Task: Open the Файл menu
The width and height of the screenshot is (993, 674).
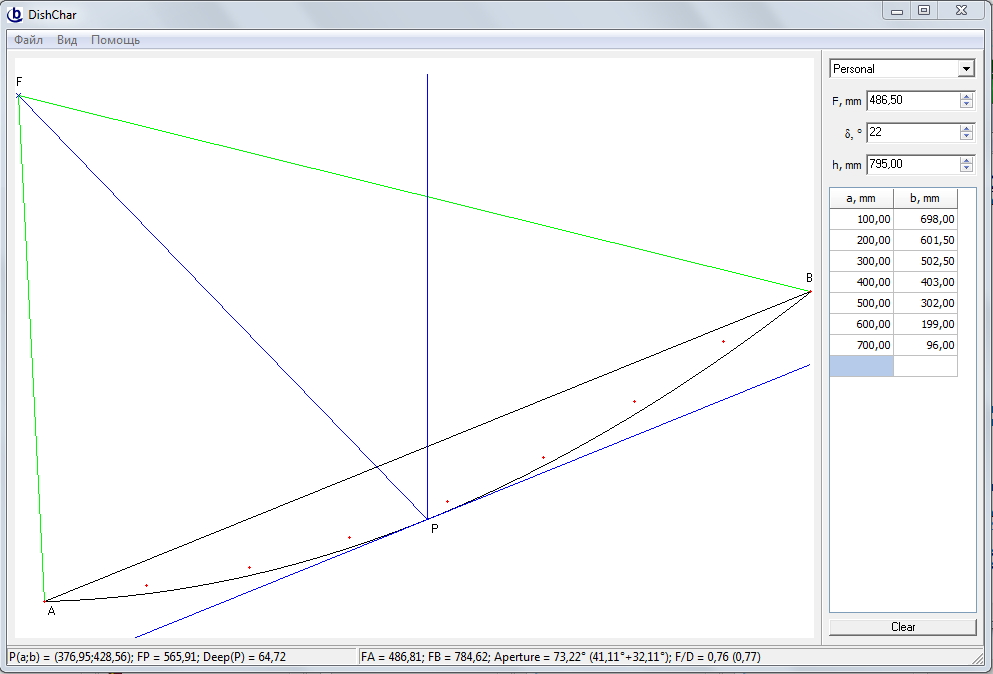Action: coord(28,40)
